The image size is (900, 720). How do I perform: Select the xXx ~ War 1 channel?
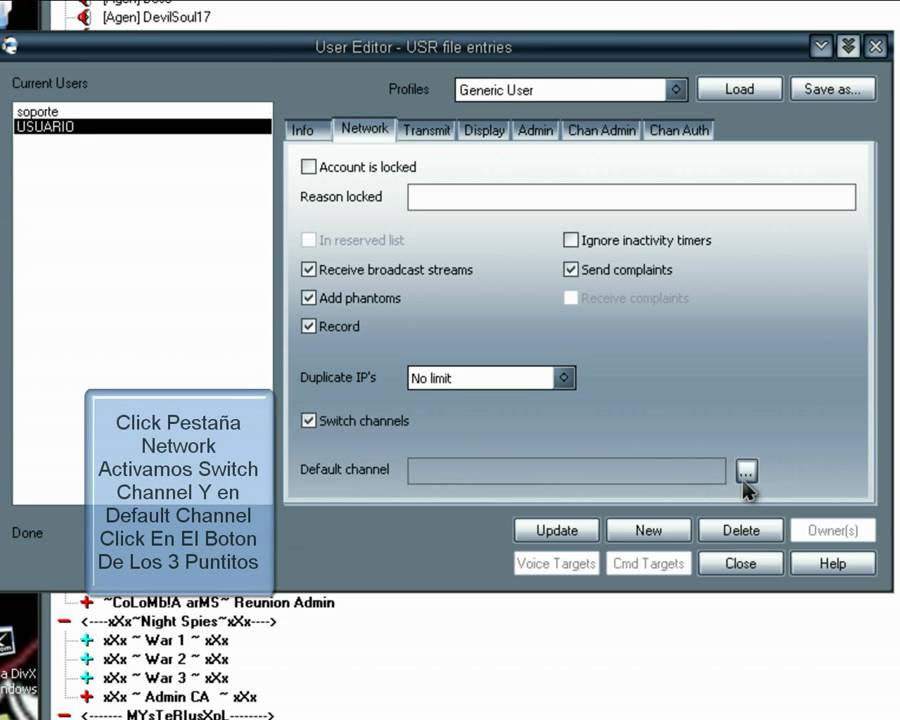(x=166, y=640)
